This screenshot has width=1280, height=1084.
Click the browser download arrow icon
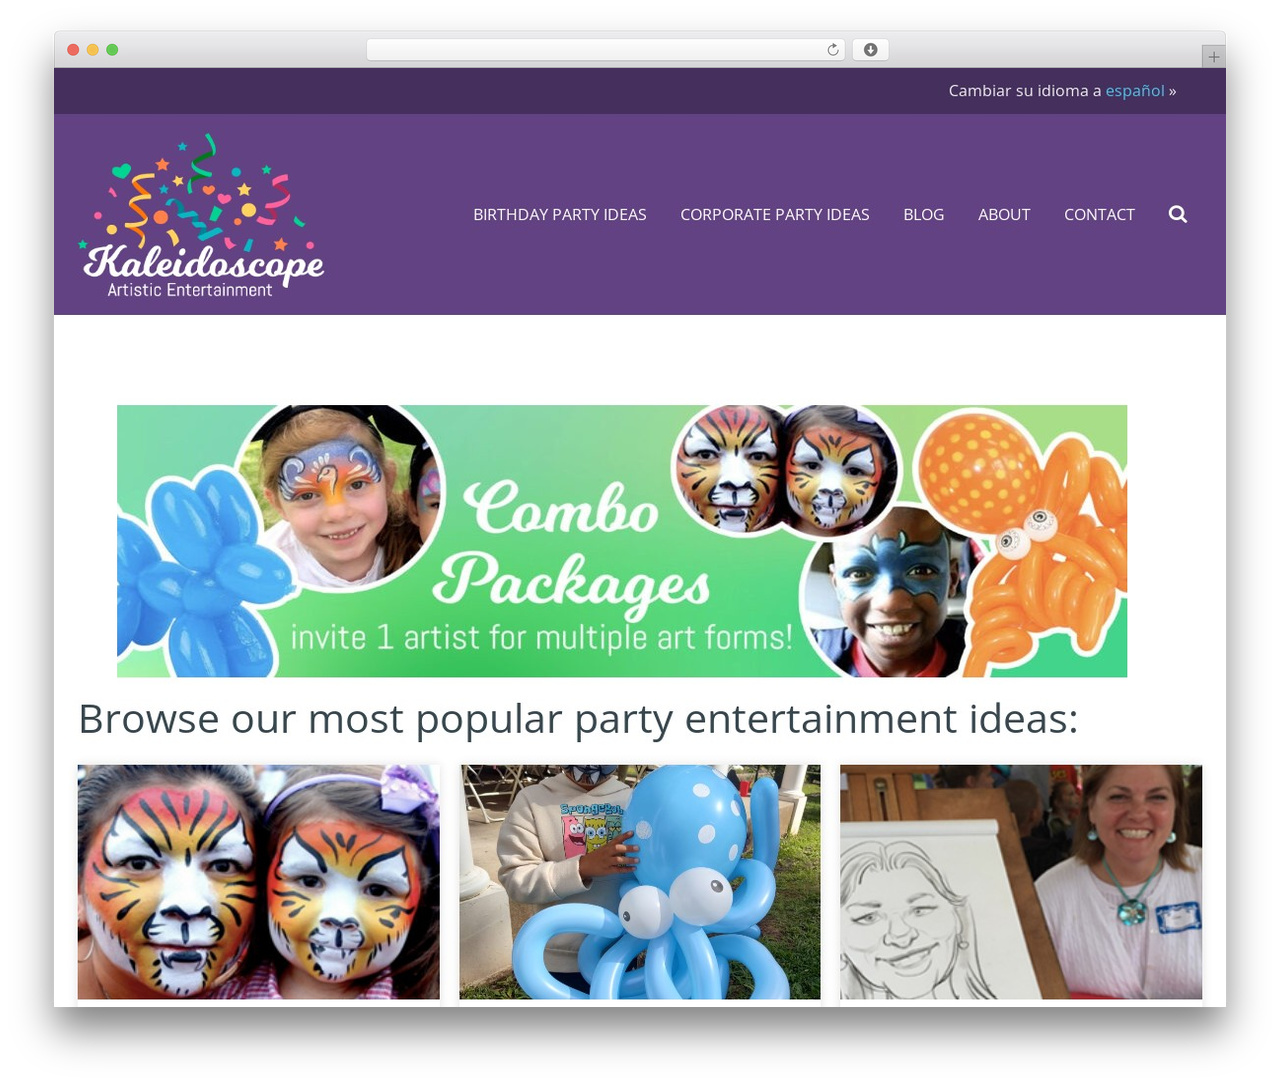pos(870,50)
